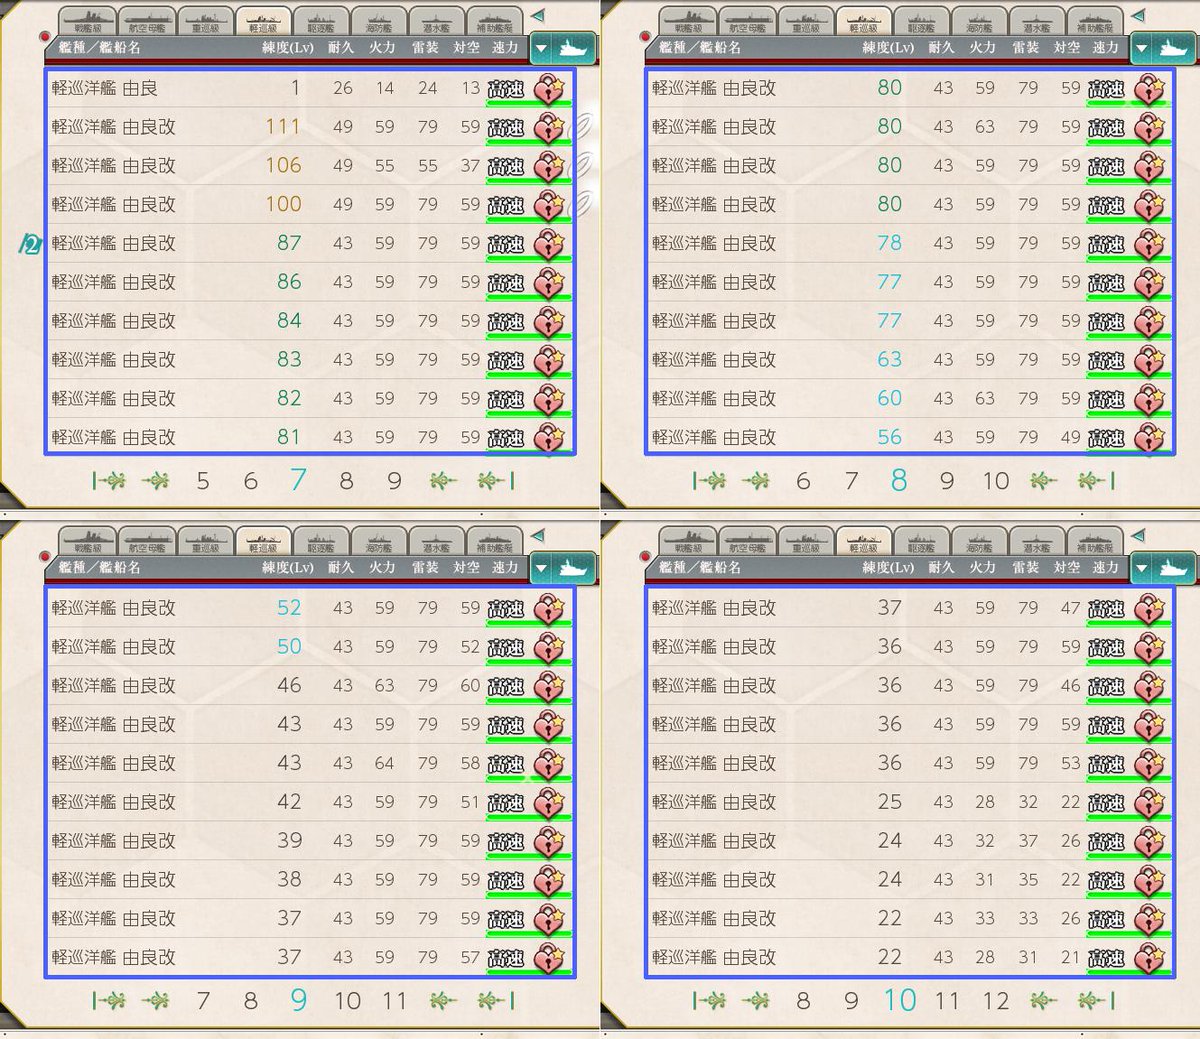Switch to 重巡級 tab in page 8 panel
Image resolution: width=1200 pixels, height=1039 pixels.
point(805,21)
